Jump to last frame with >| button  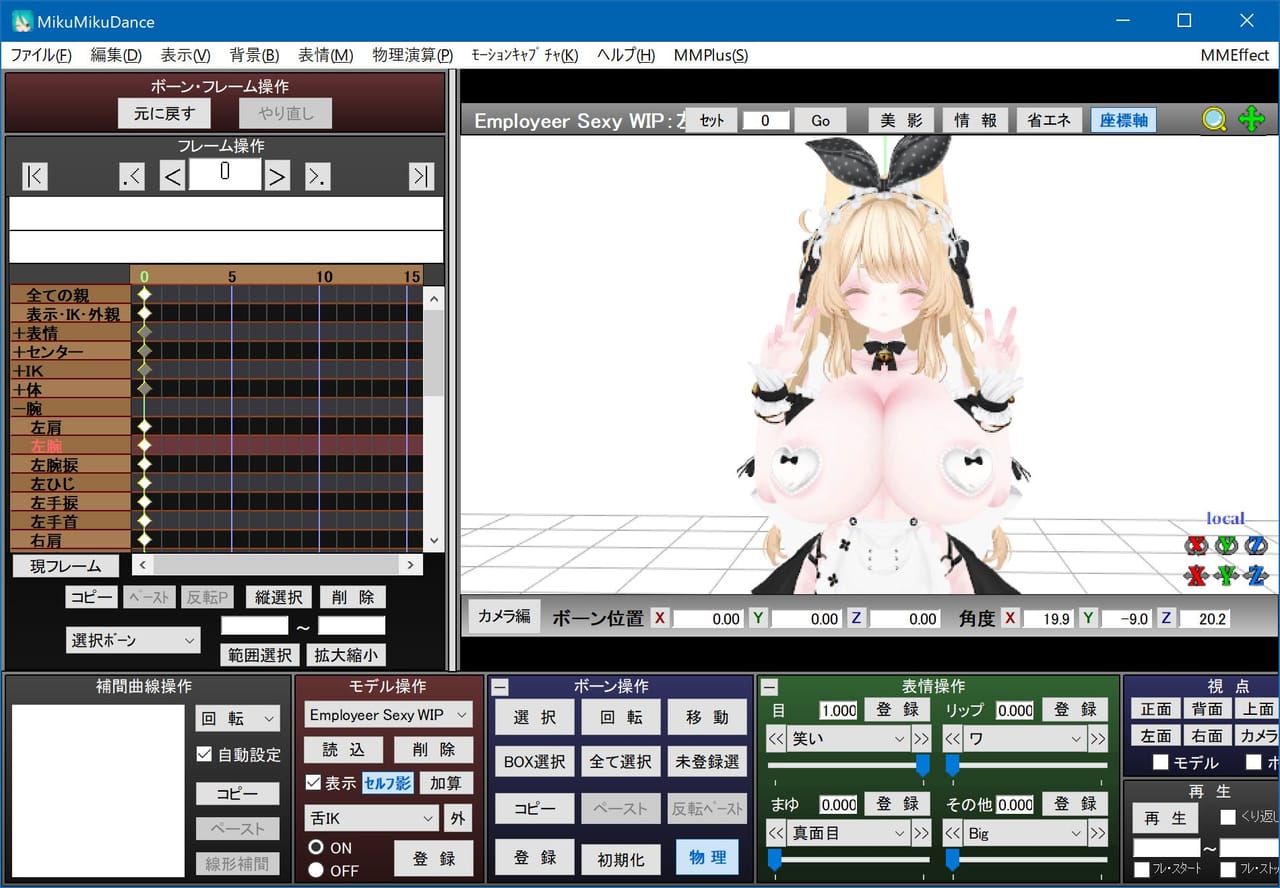point(421,176)
